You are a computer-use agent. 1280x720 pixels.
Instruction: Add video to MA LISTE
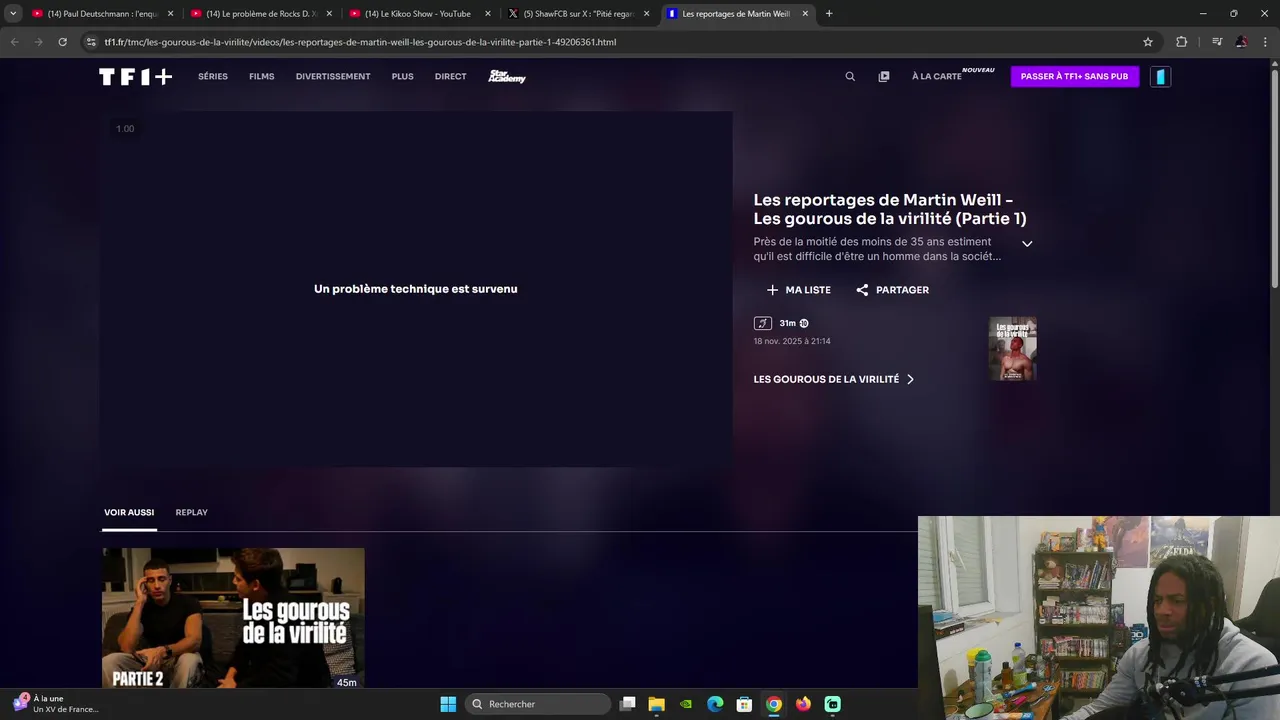tap(798, 290)
